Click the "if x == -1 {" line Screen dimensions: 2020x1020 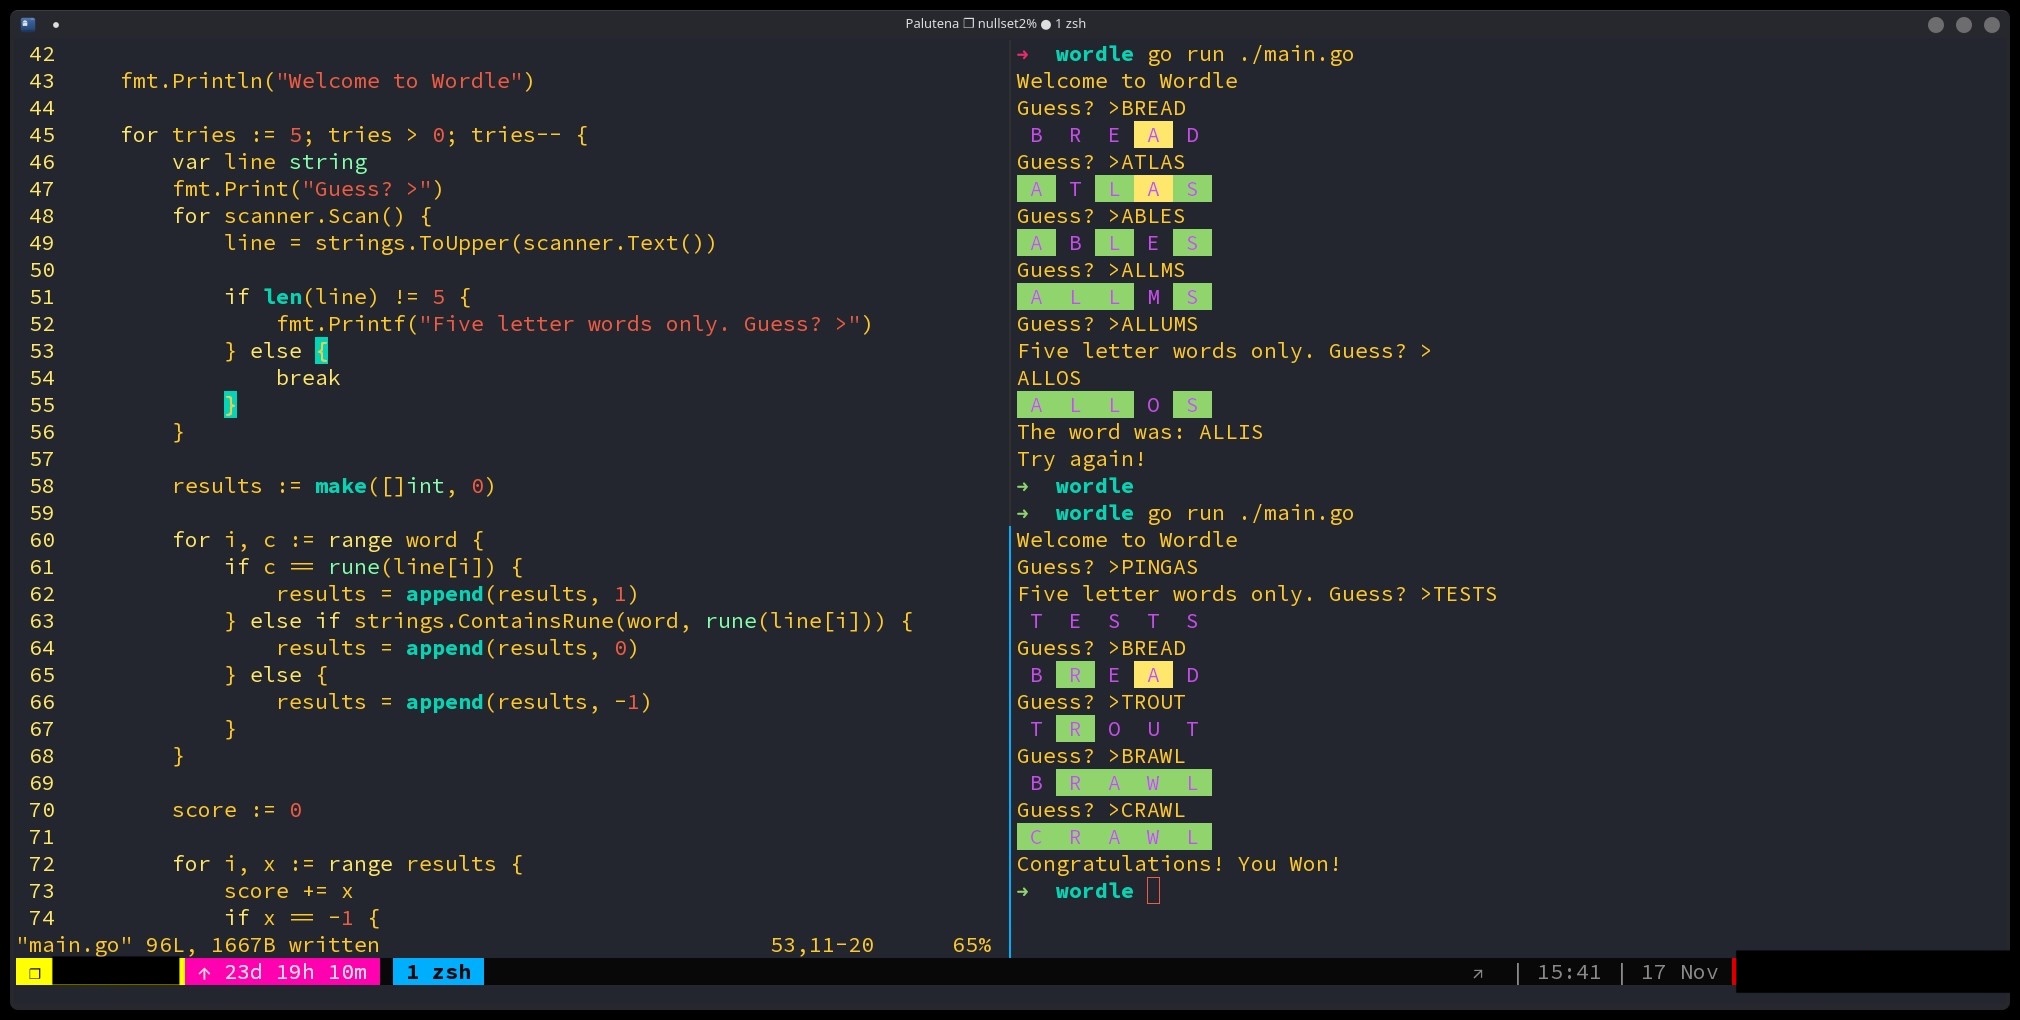pyautogui.click(x=302, y=918)
